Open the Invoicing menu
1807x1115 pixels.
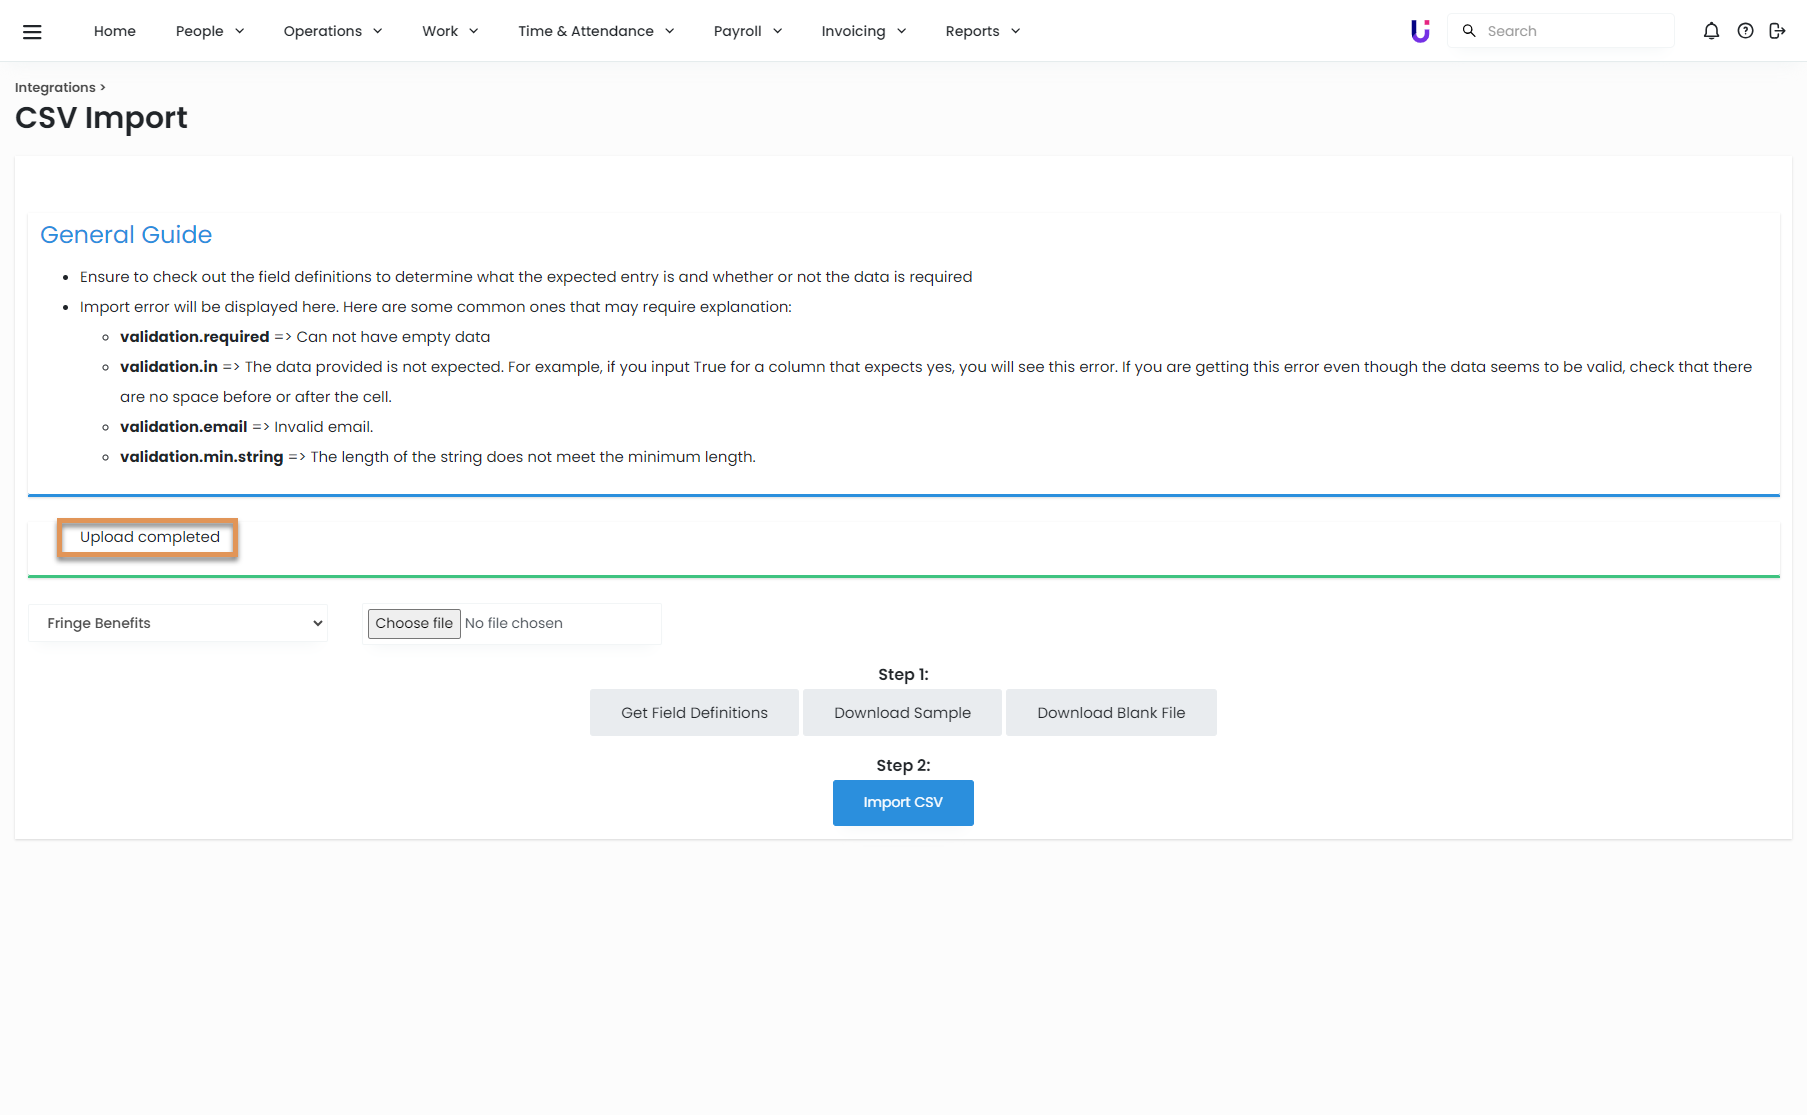coord(864,31)
